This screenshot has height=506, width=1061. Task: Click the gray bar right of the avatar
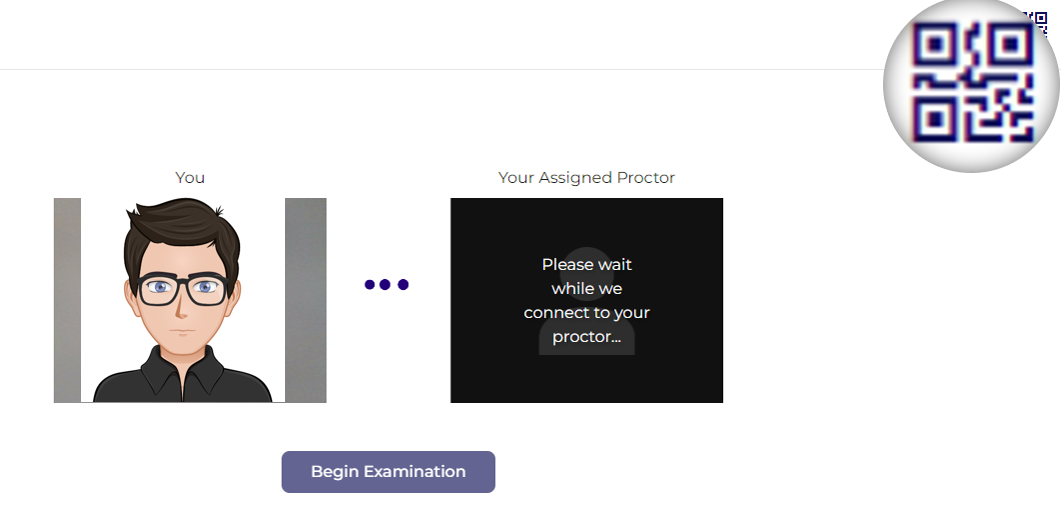tap(305, 300)
